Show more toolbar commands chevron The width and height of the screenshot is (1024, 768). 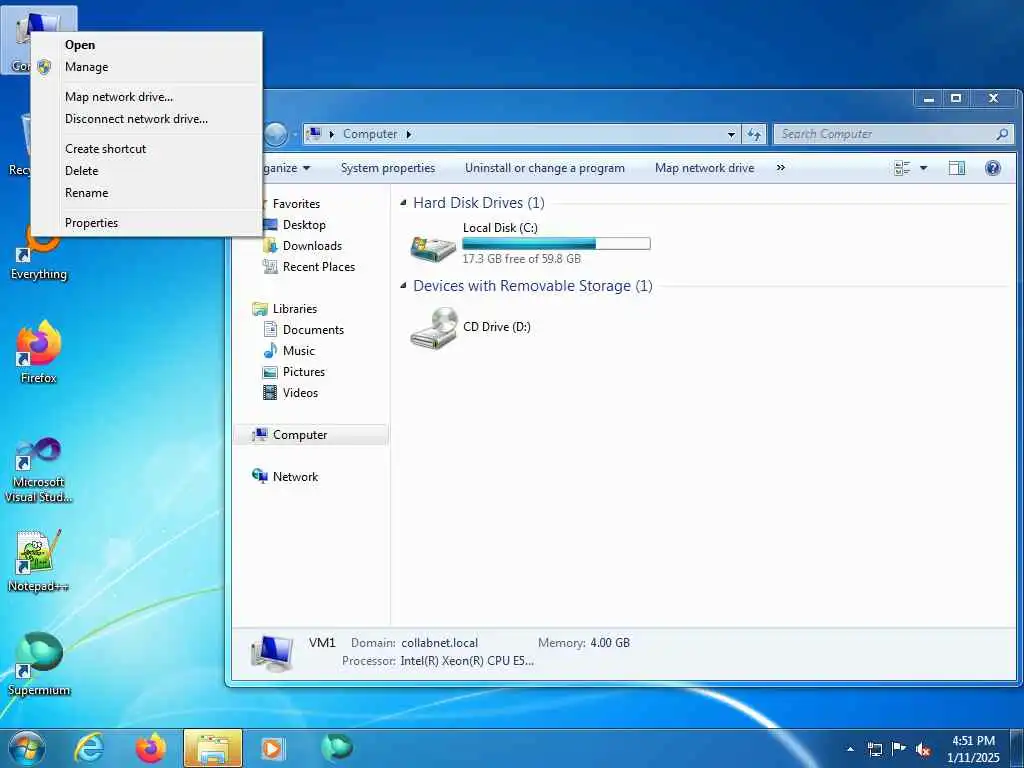[780, 168]
